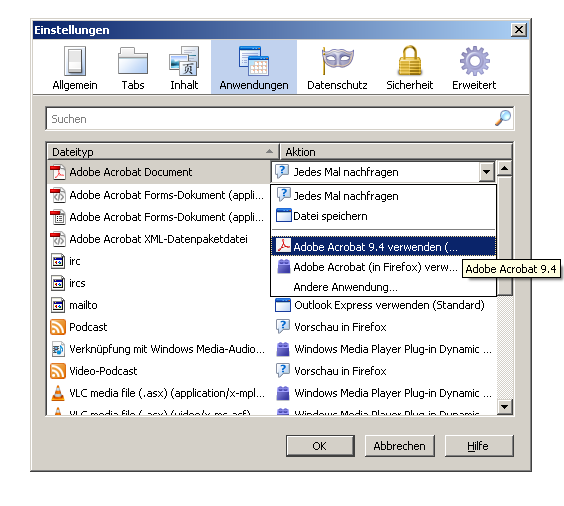Click Outlook Express verwenden (Standard) action
This screenshot has height=506, width=564.
(x=389, y=305)
